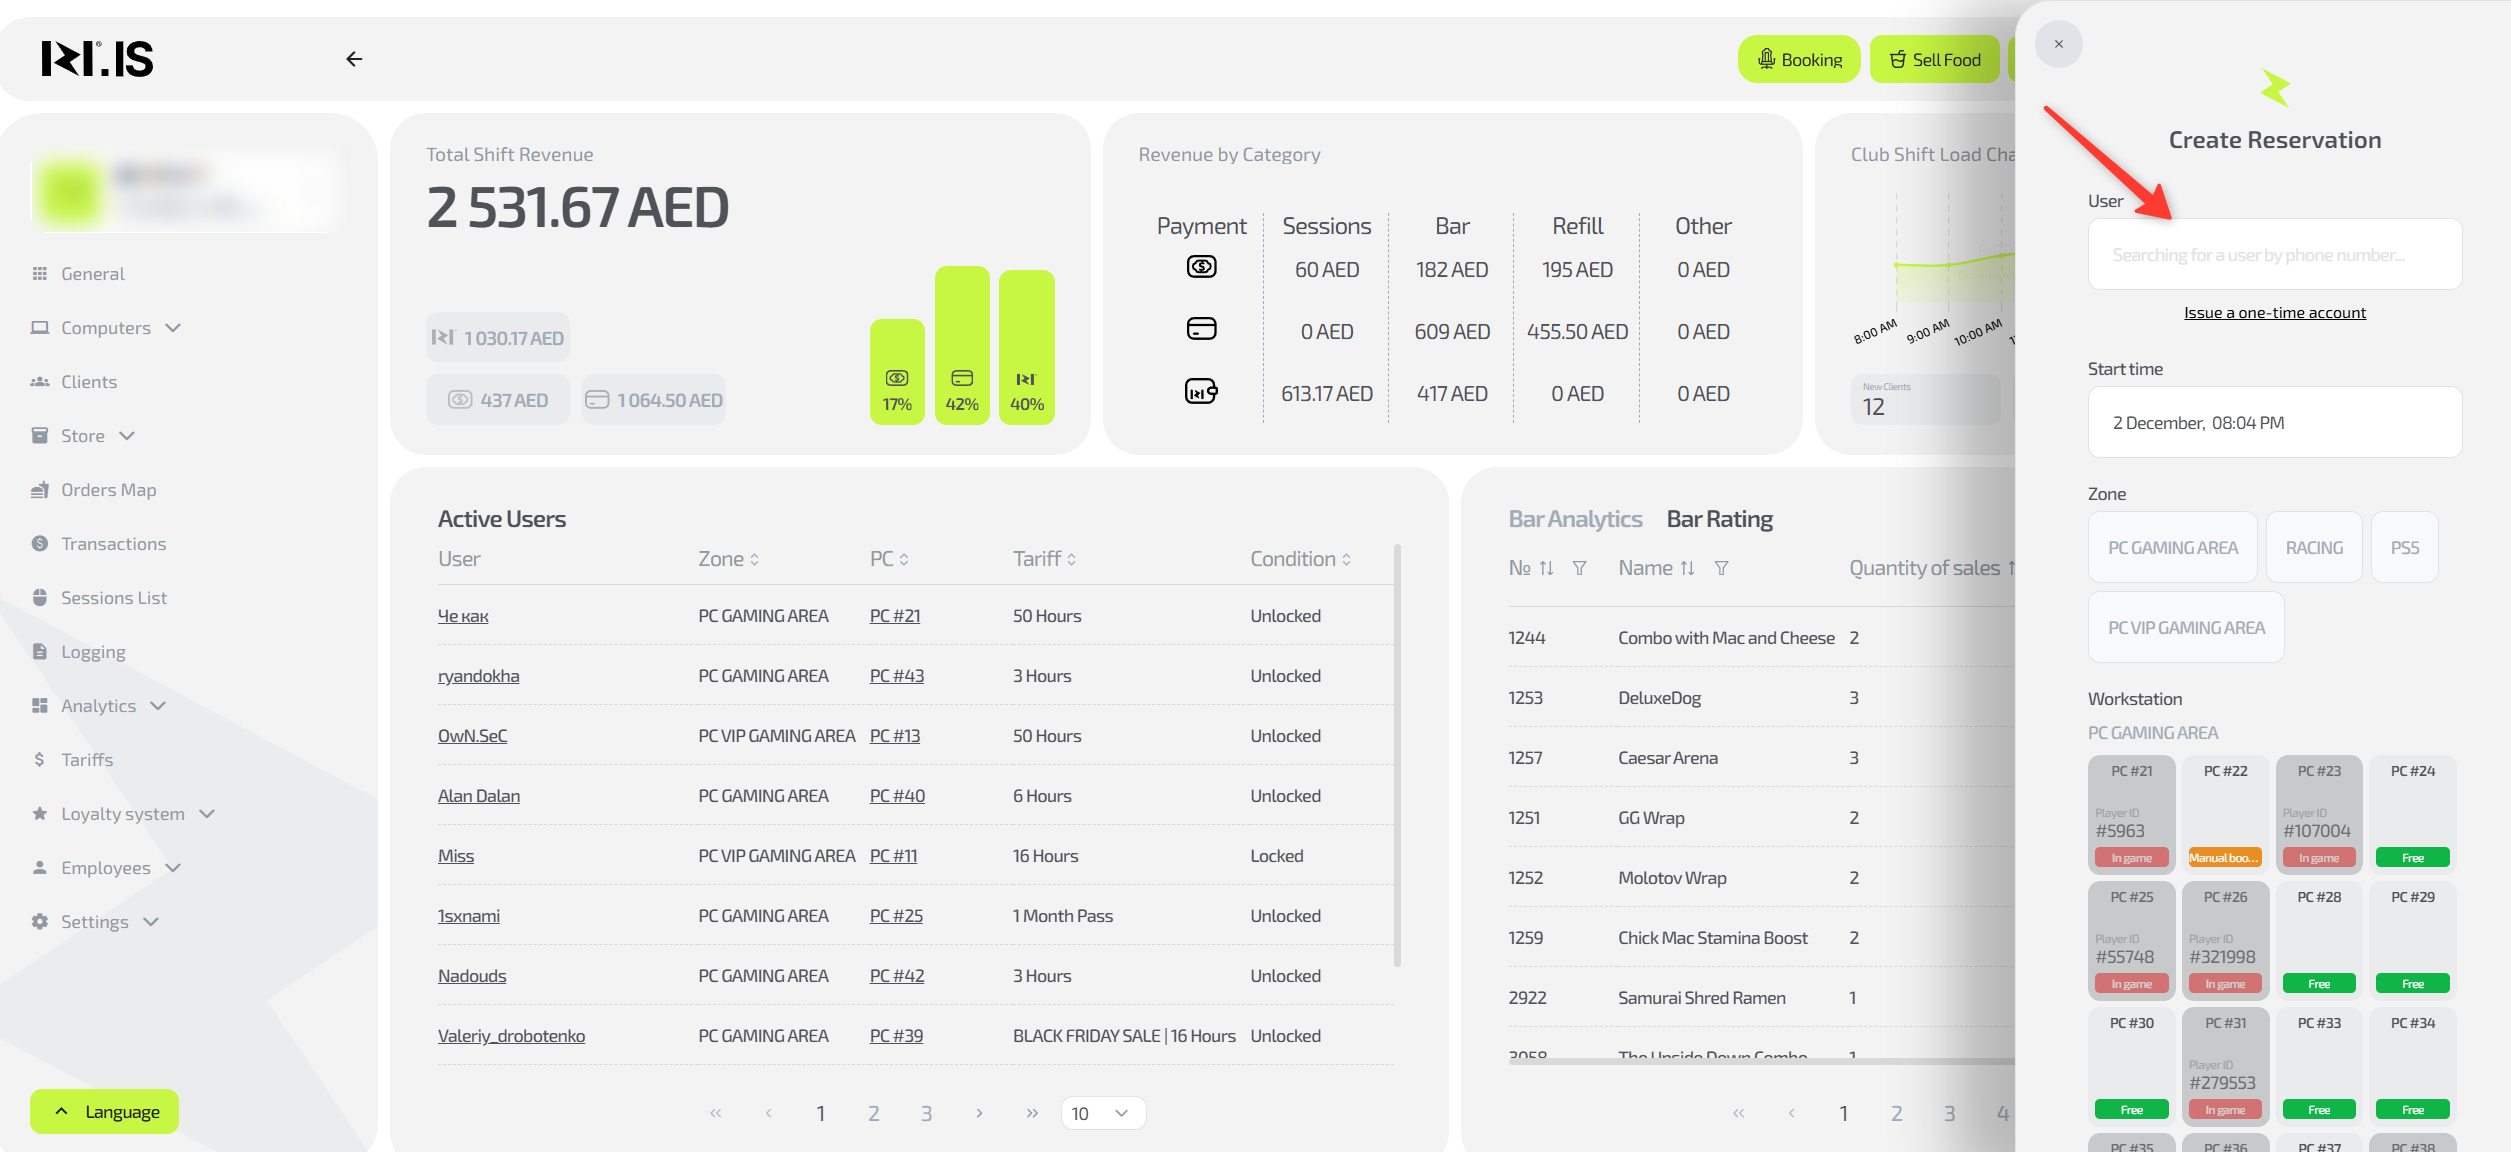This screenshot has height=1152, width=2511.
Task: Choose the free PC #24 workstation
Action: click(x=2412, y=813)
